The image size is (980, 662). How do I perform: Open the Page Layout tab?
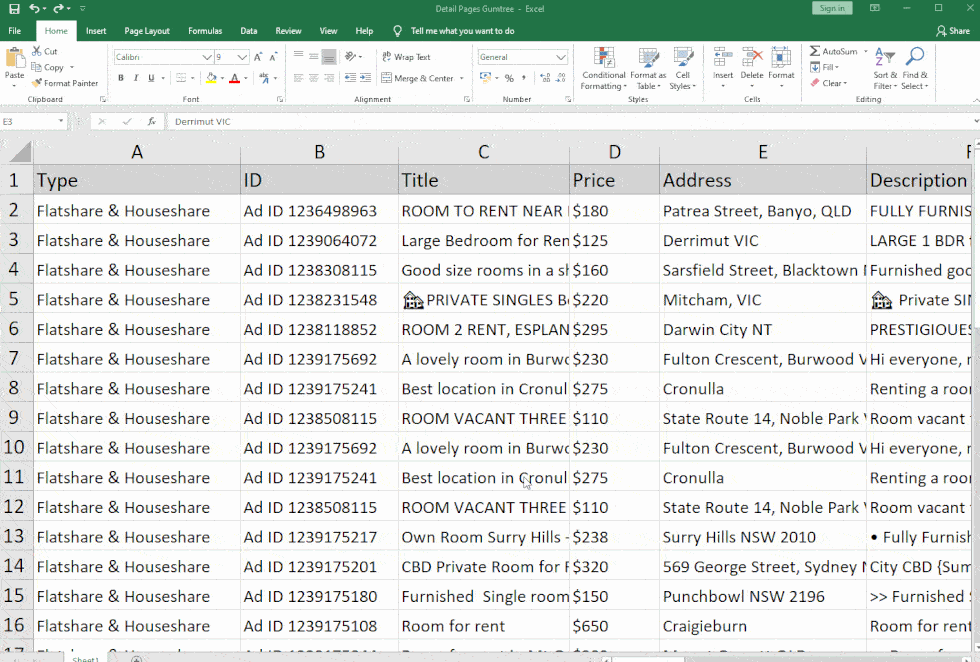pos(147,31)
